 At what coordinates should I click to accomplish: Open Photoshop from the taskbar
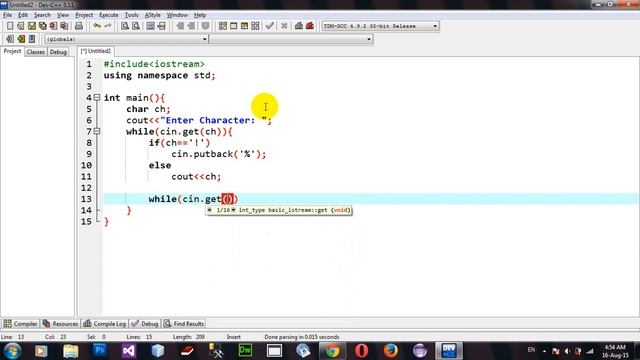tap(100, 351)
